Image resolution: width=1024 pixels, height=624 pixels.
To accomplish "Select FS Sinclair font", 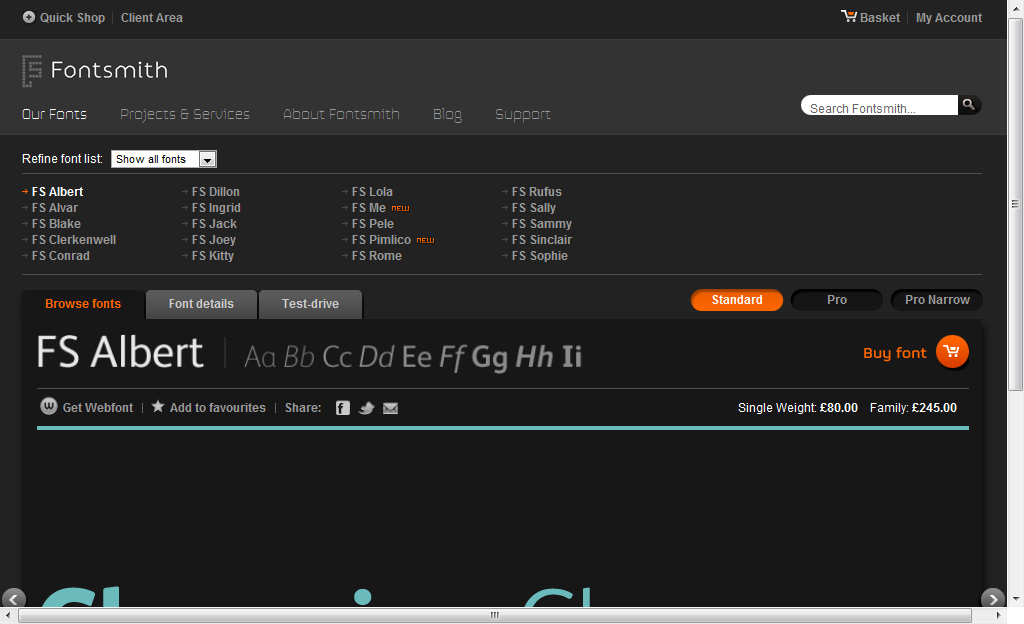I will [x=542, y=240].
